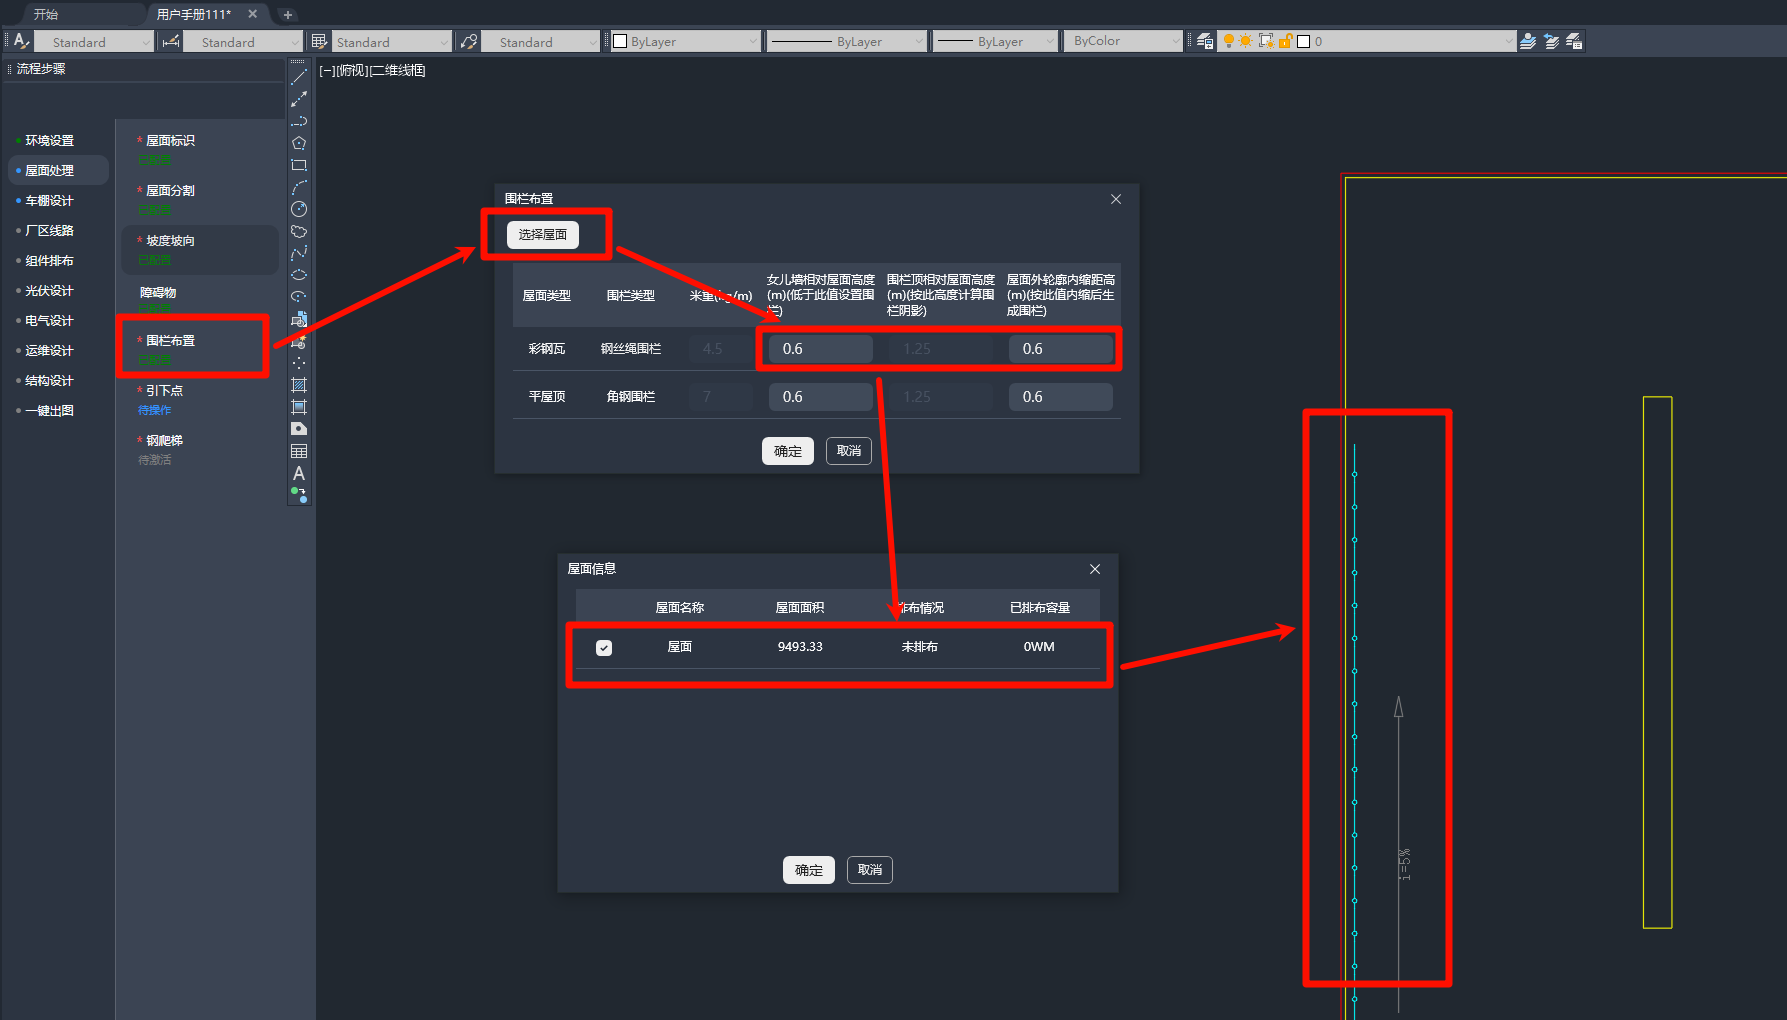
Task: Uncheck the 屋面 row checkbox
Action: [604, 648]
